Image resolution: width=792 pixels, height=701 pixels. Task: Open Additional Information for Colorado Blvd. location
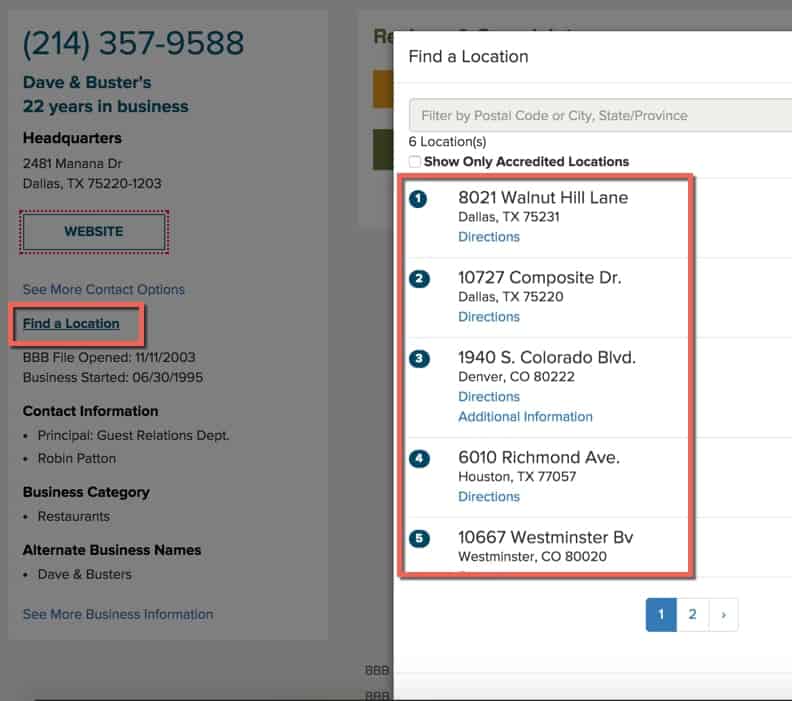[x=525, y=417]
